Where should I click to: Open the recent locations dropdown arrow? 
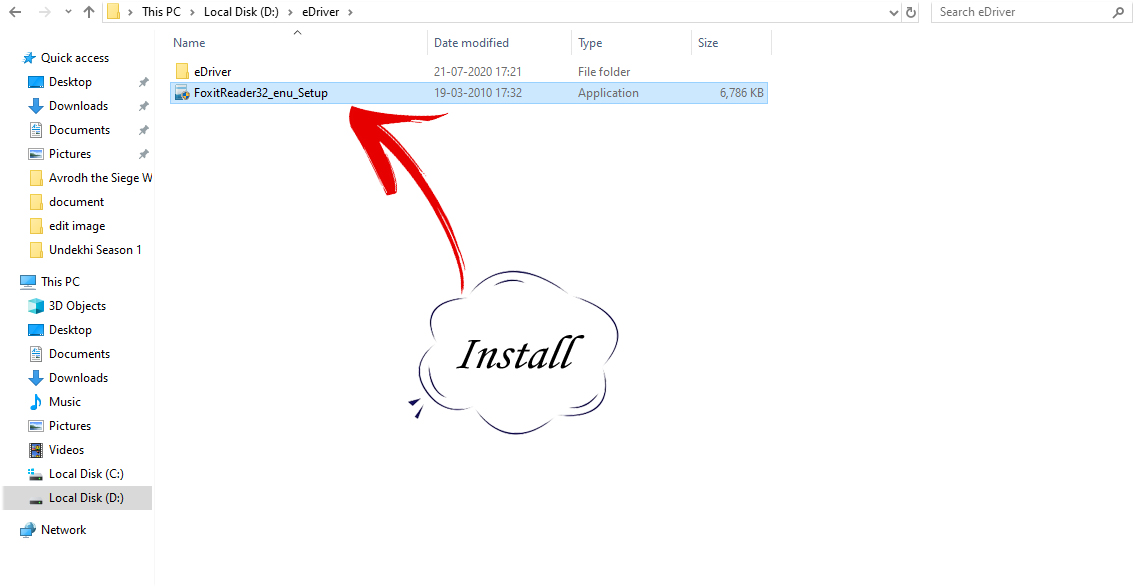point(68,12)
